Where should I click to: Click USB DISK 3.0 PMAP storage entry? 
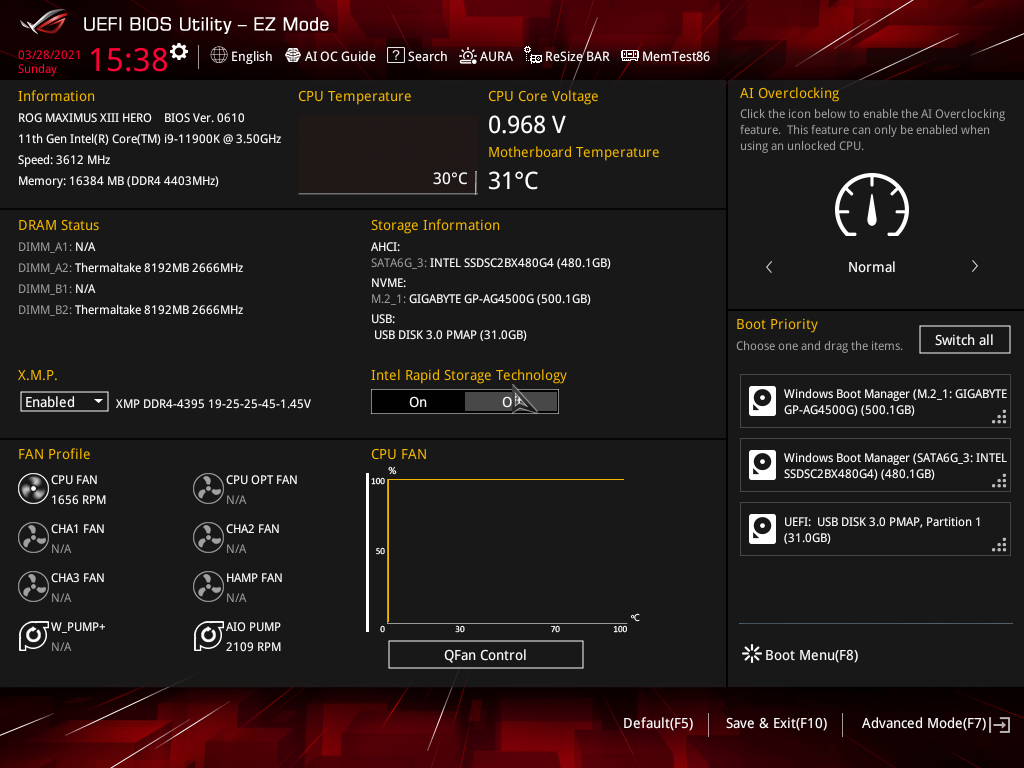pyautogui.click(x=450, y=334)
